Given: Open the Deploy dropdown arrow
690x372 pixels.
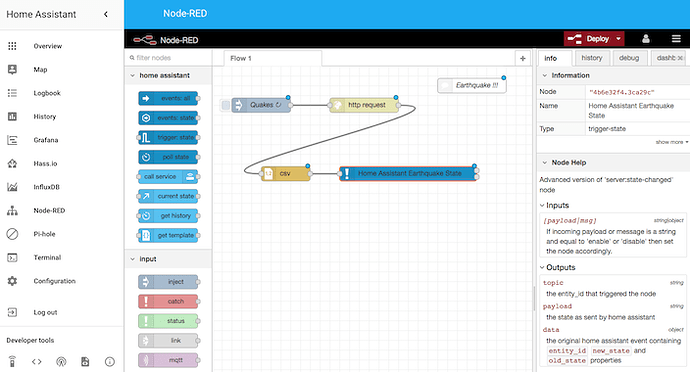Looking at the screenshot, I should [618, 39].
